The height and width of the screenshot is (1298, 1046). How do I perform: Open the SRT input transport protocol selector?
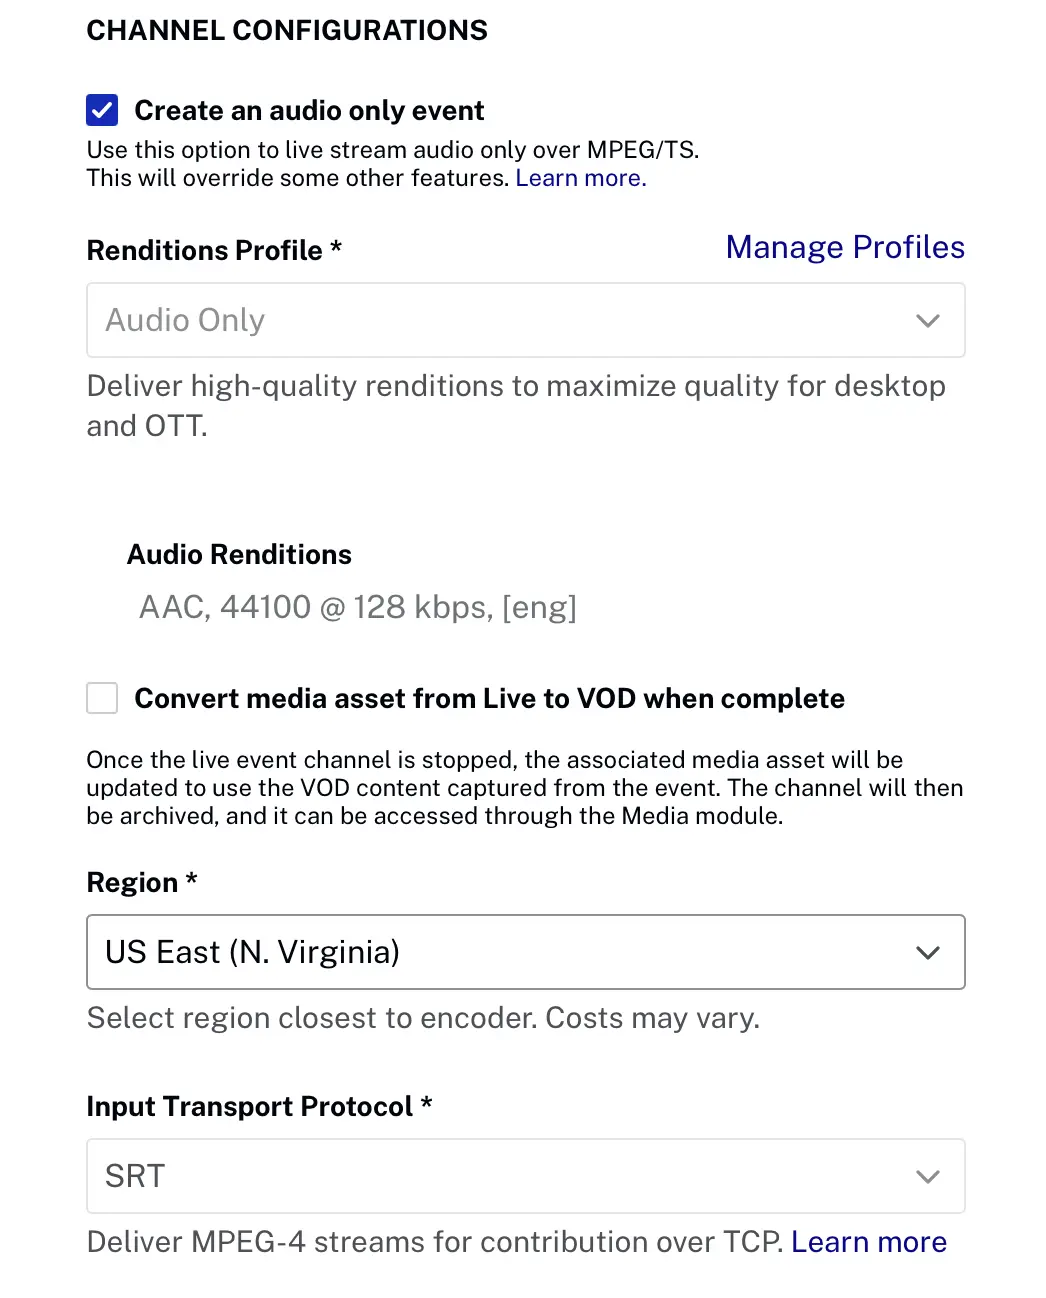tap(500, 1177)
